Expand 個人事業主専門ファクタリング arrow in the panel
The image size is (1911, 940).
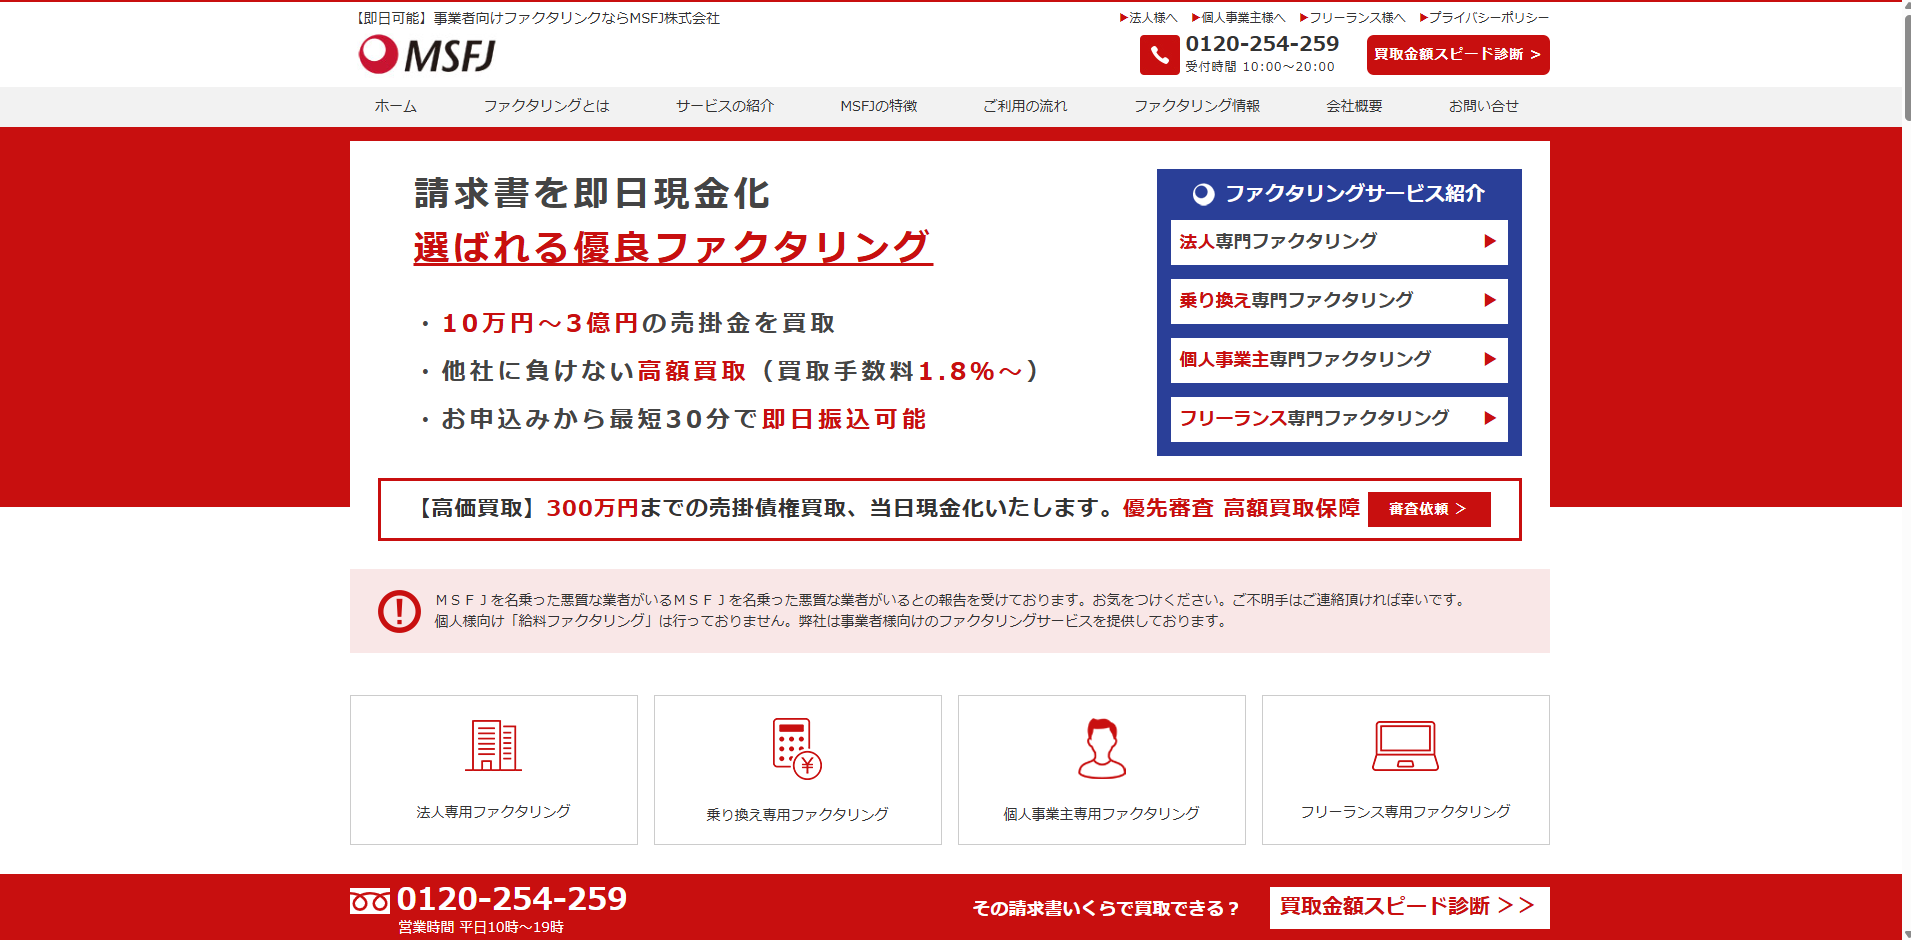[x=1489, y=360]
